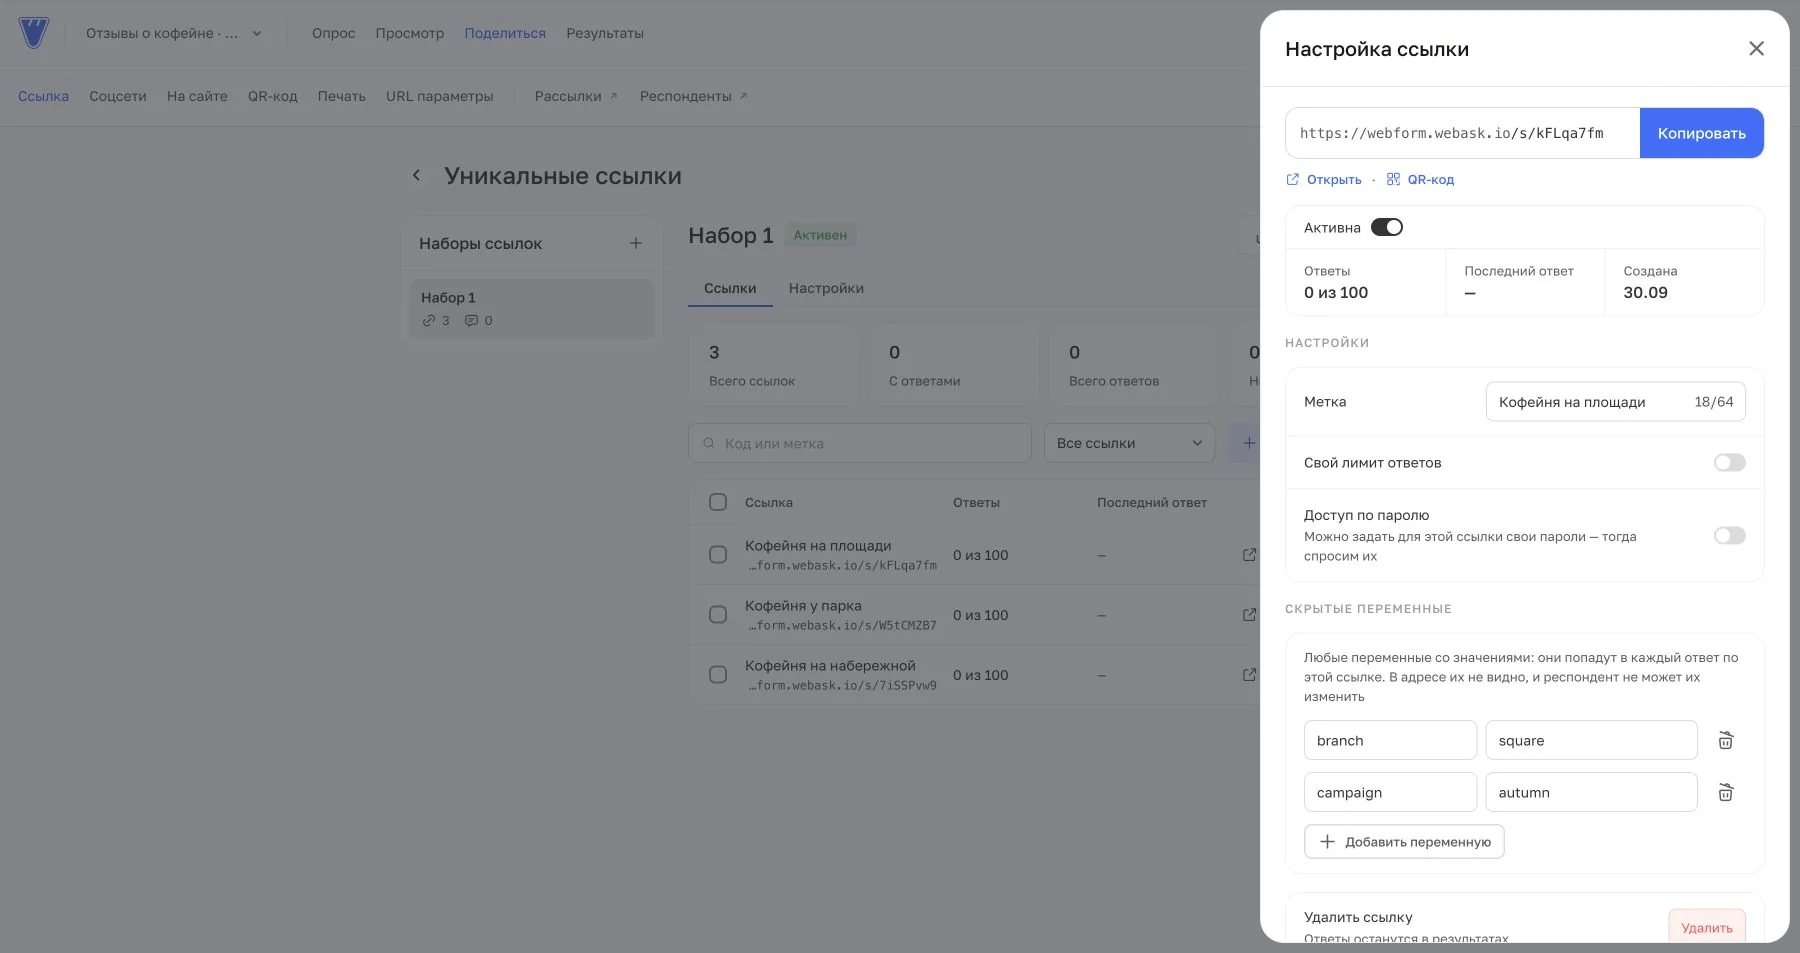This screenshot has width=1800, height=953.
Task: Go back using arrow beside Уникальные ссылки
Action: point(417,176)
